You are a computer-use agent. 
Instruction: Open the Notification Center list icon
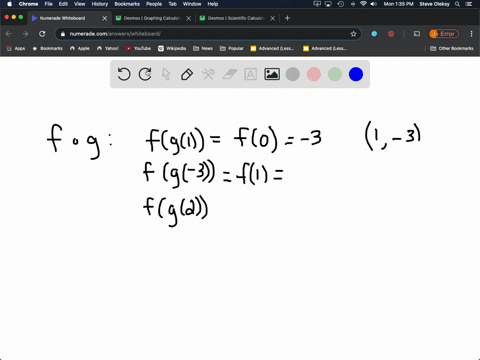pyautogui.click(x=469, y=4)
